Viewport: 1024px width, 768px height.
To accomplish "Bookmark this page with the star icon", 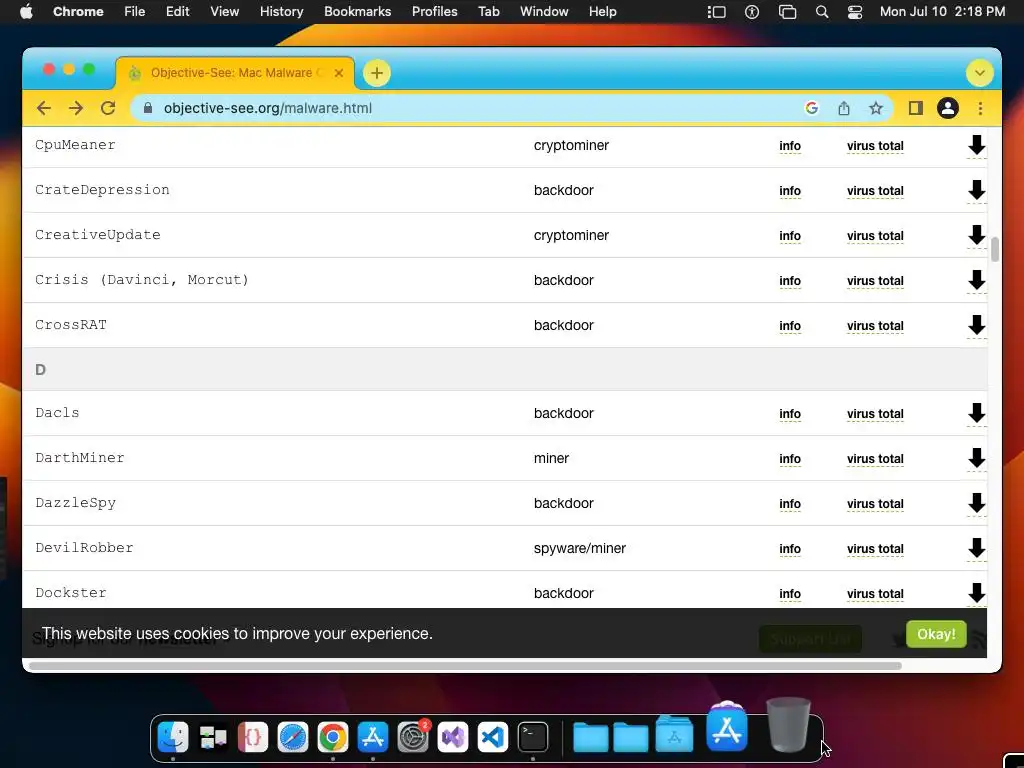I will pos(876,108).
